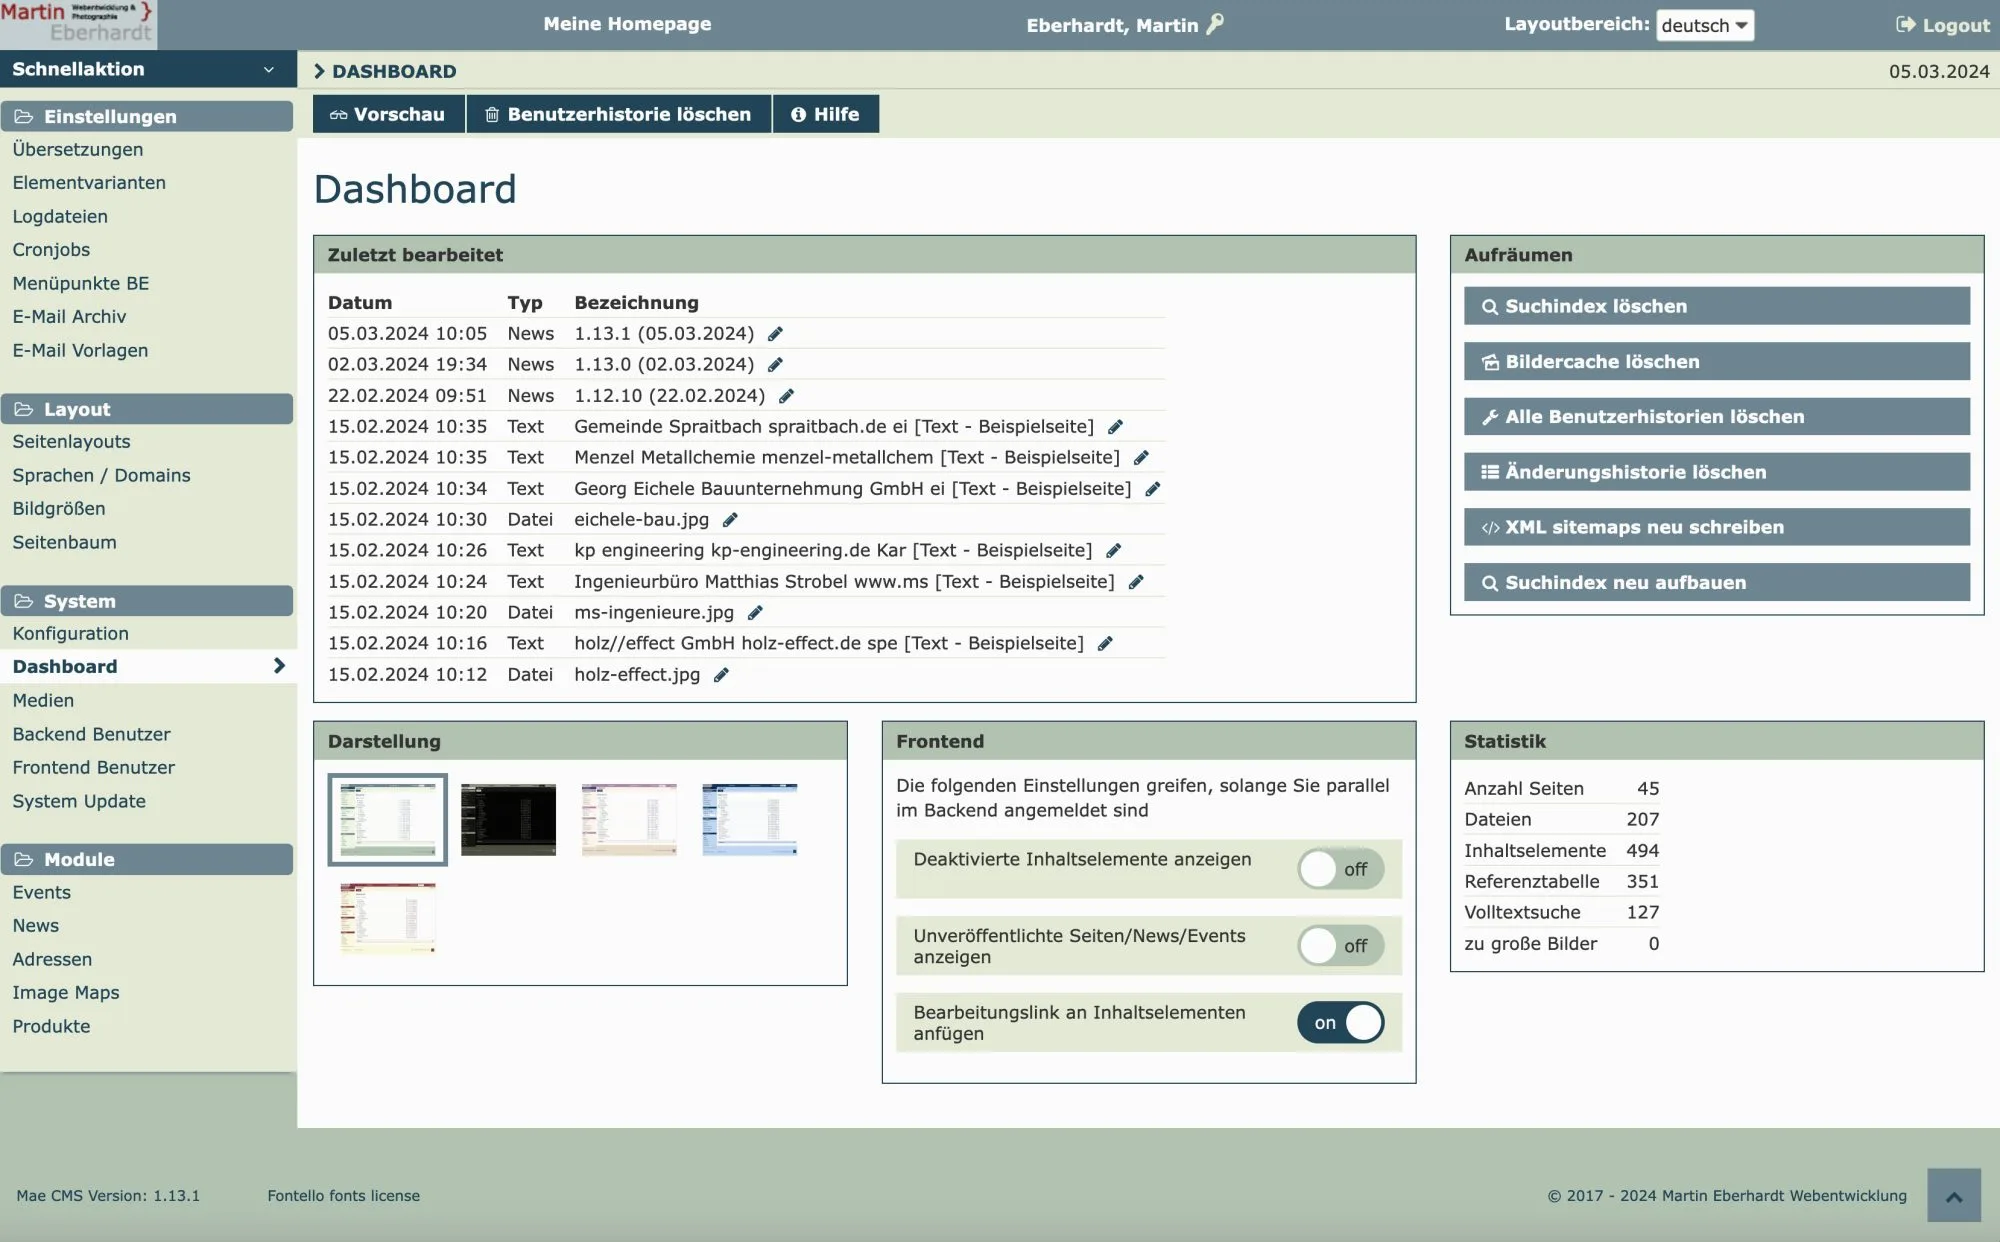
Task: Turn off Bearbeitungslink an Inhaltselementen switch
Action: point(1340,1023)
